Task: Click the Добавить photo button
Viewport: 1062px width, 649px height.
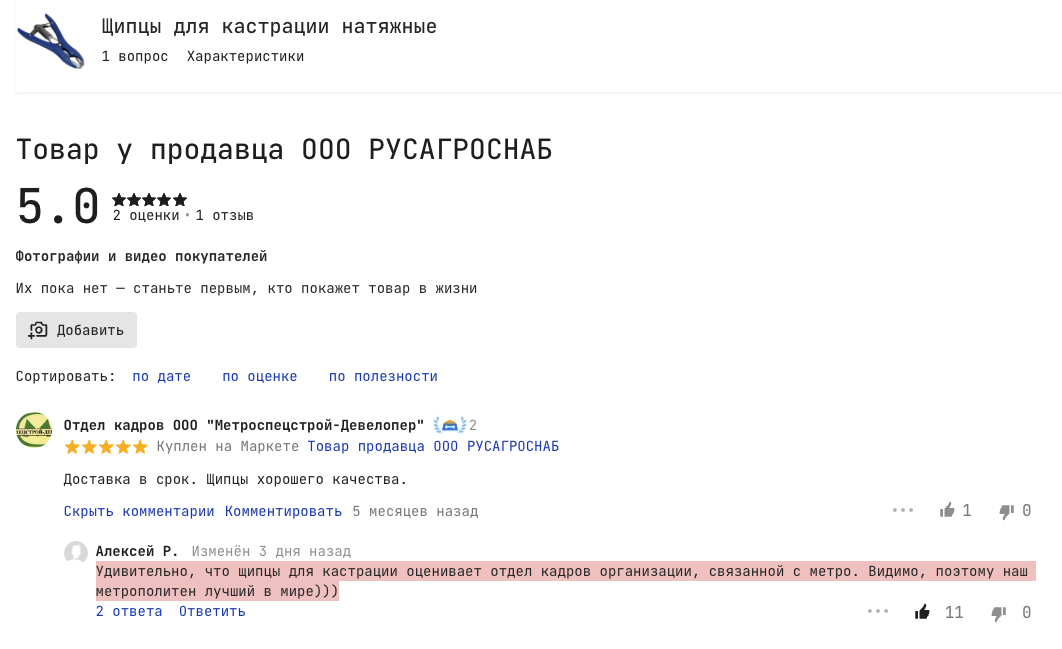Action: coord(77,330)
